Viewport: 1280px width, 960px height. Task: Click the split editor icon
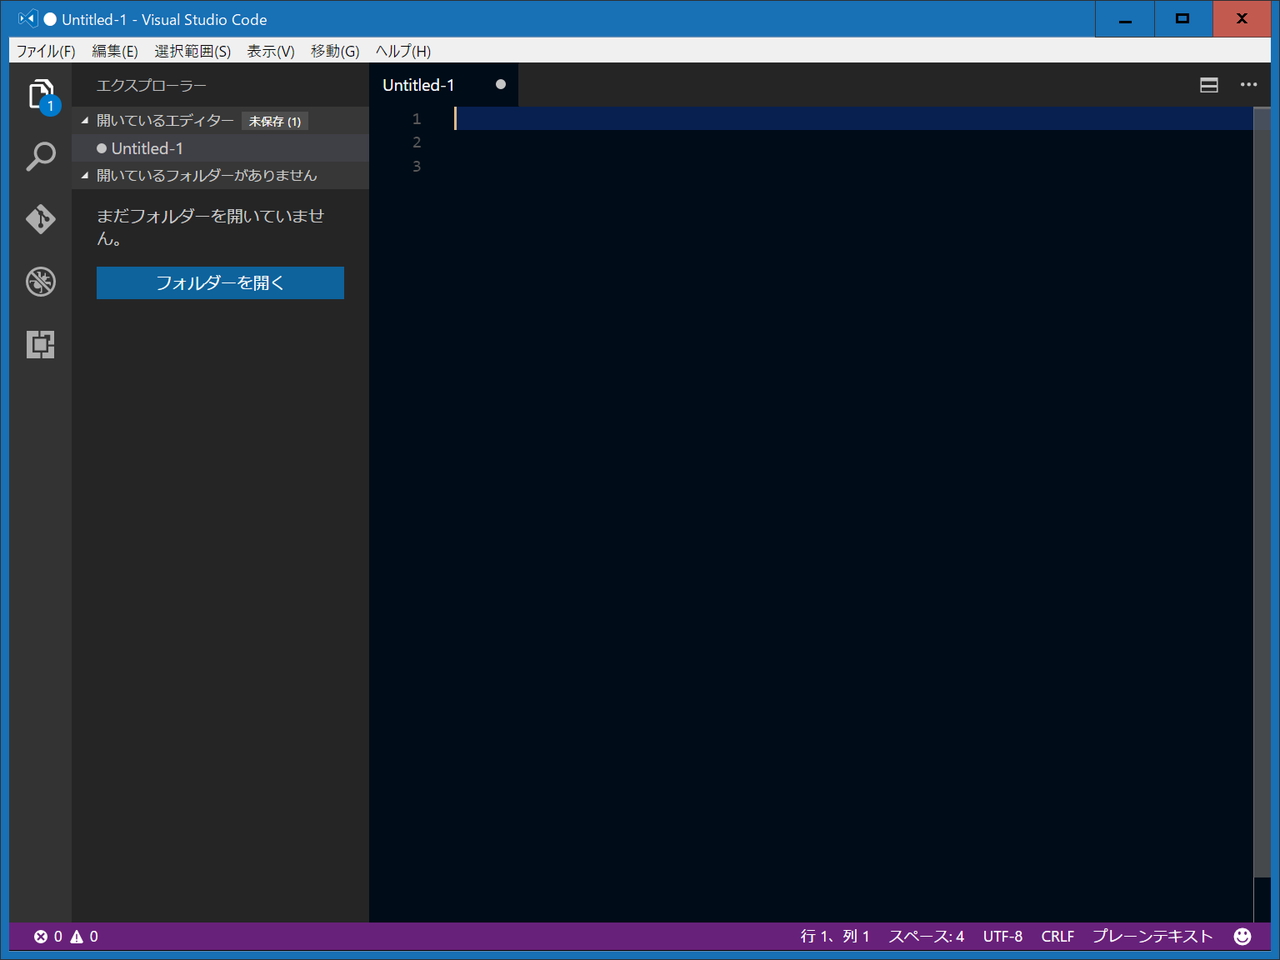pyautogui.click(x=1208, y=85)
